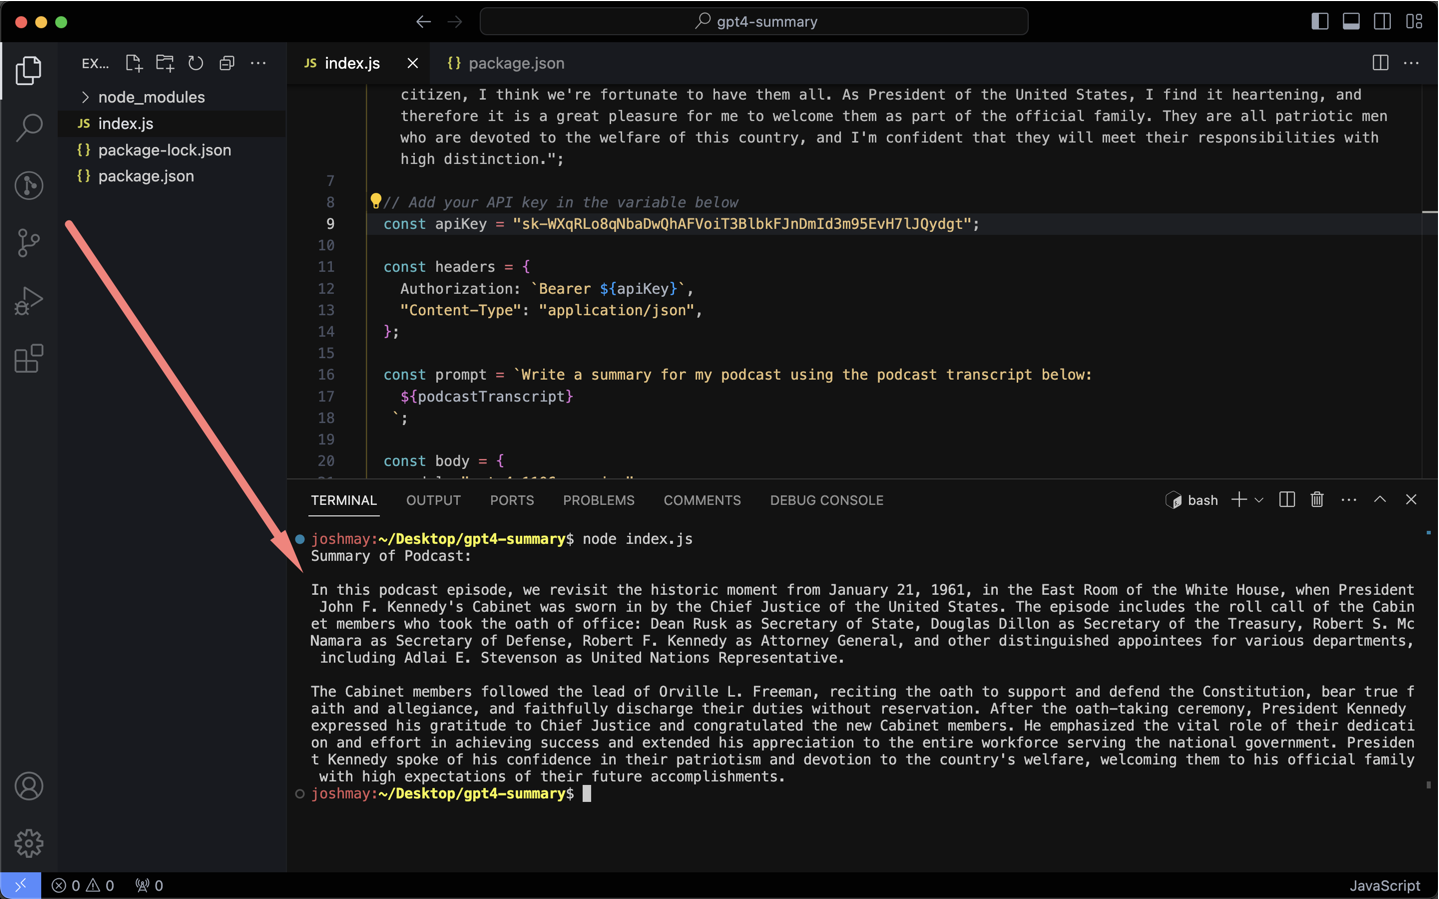Close the terminal panel
The image size is (1439, 899).
tap(1411, 500)
